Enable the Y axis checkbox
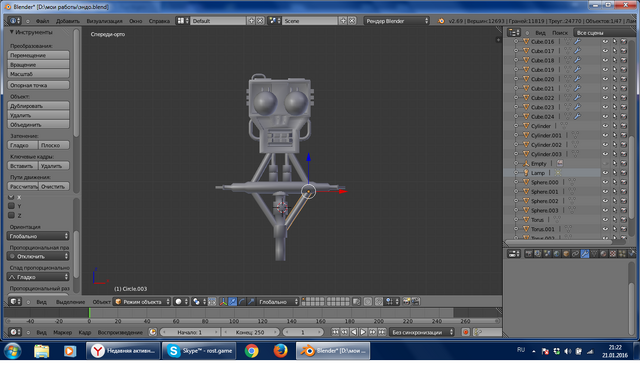 coord(11,206)
